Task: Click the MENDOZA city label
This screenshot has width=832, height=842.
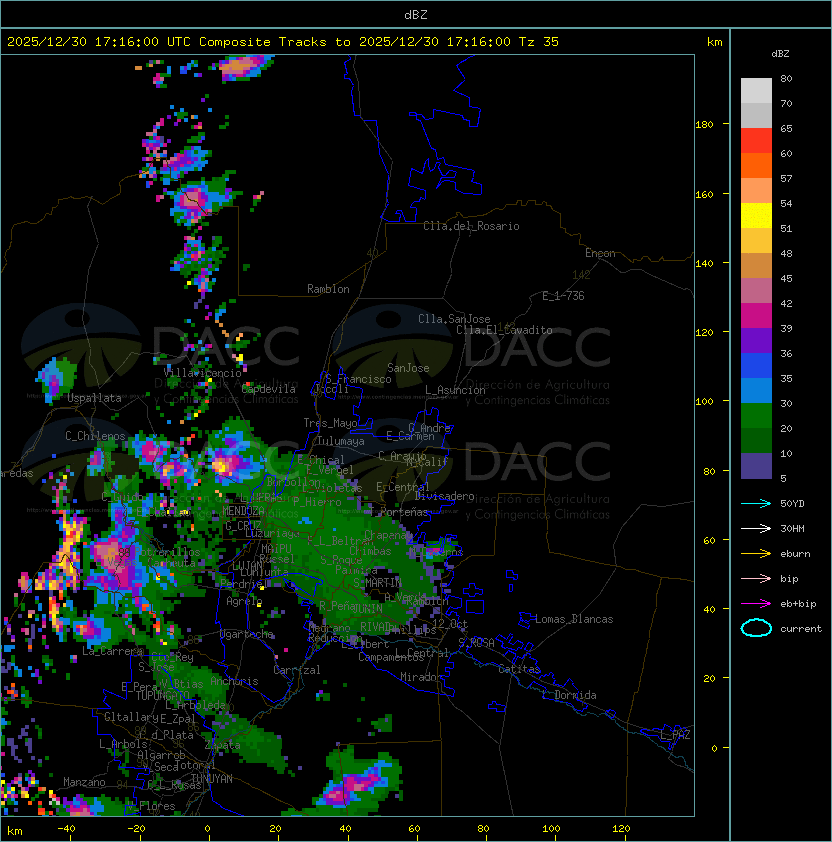Action: point(243,511)
